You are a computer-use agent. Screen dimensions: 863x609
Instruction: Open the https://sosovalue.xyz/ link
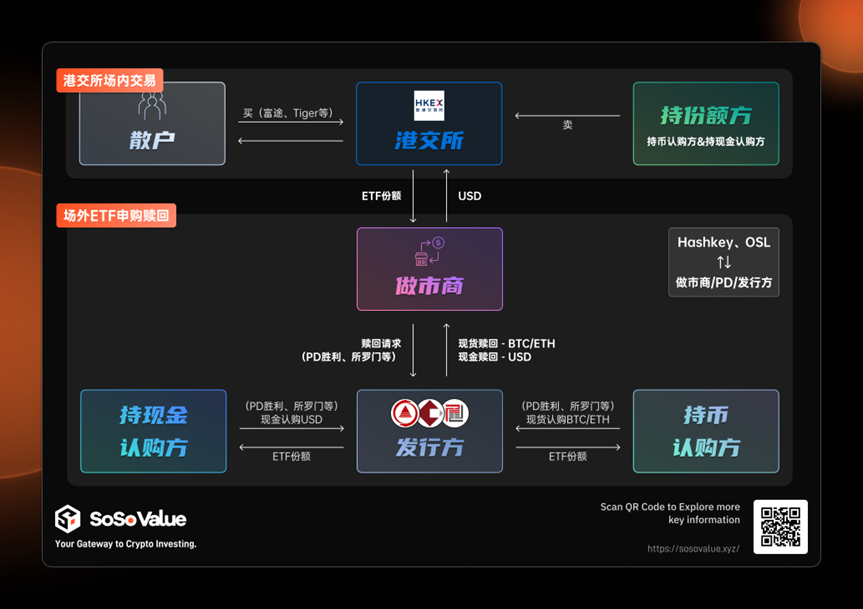[x=693, y=548]
